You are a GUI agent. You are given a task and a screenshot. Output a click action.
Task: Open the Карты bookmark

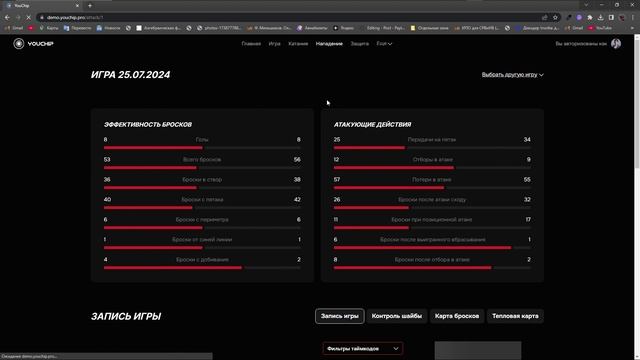click(49, 28)
